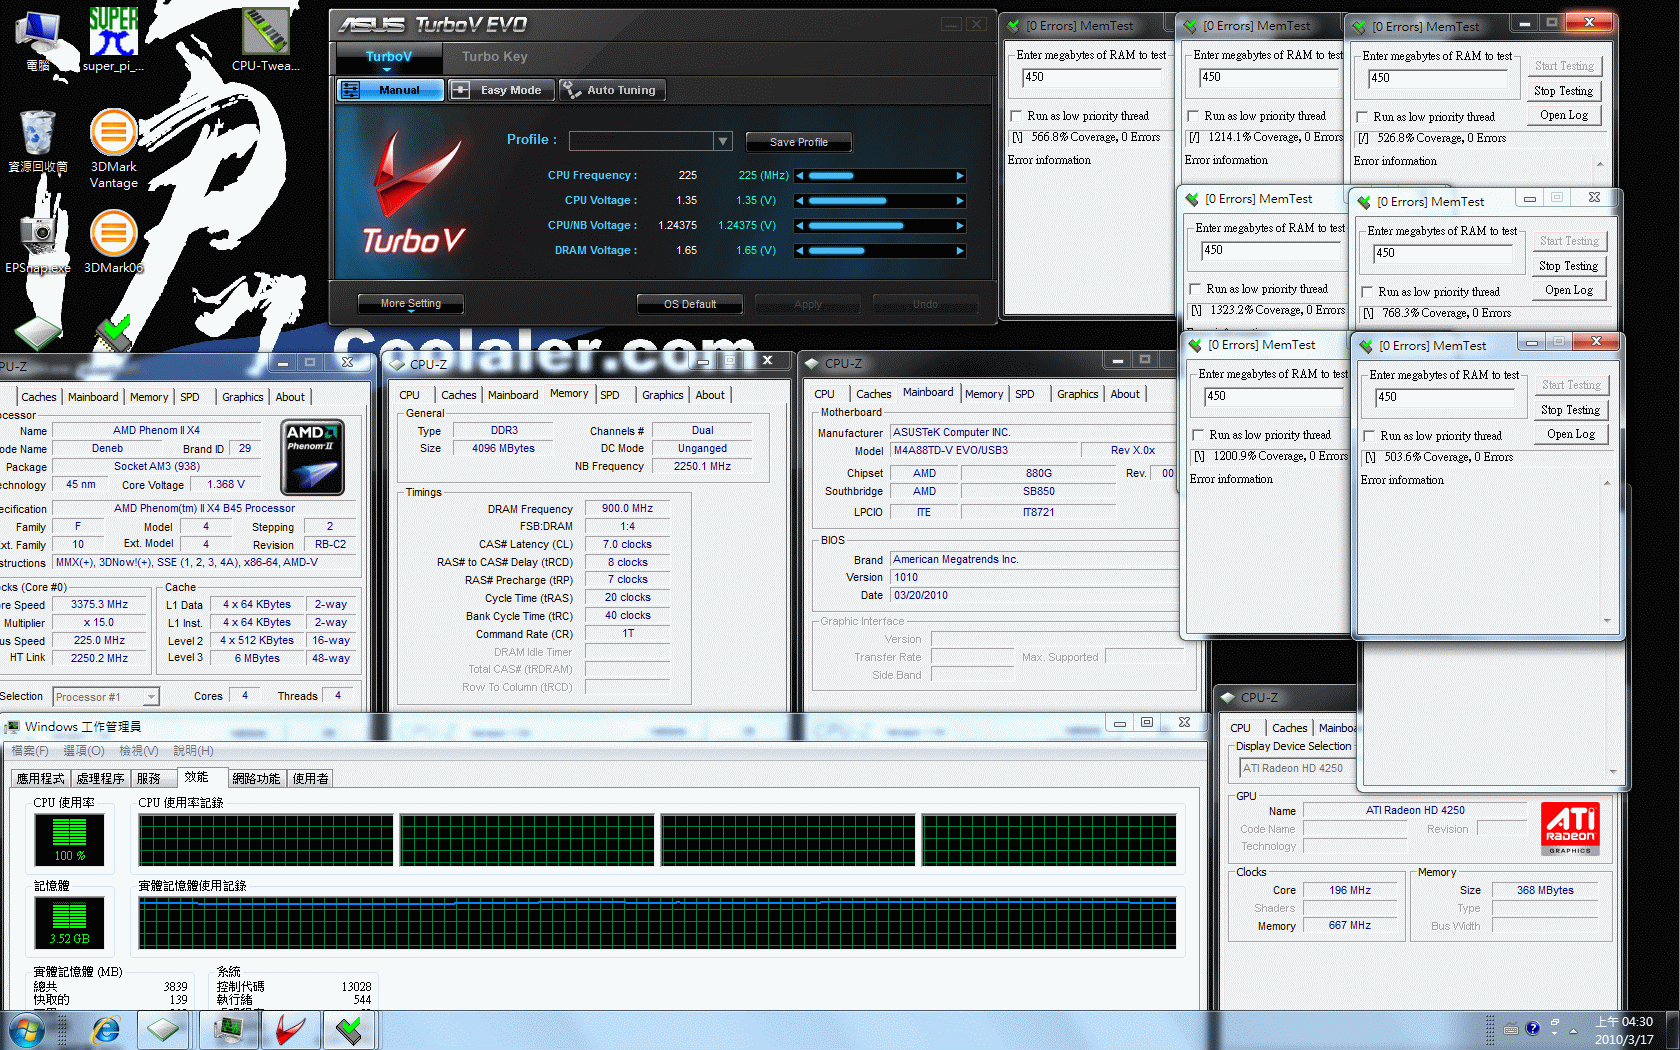
Task: Switch to the Turbo Key tab
Action: click(x=494, y=57)
